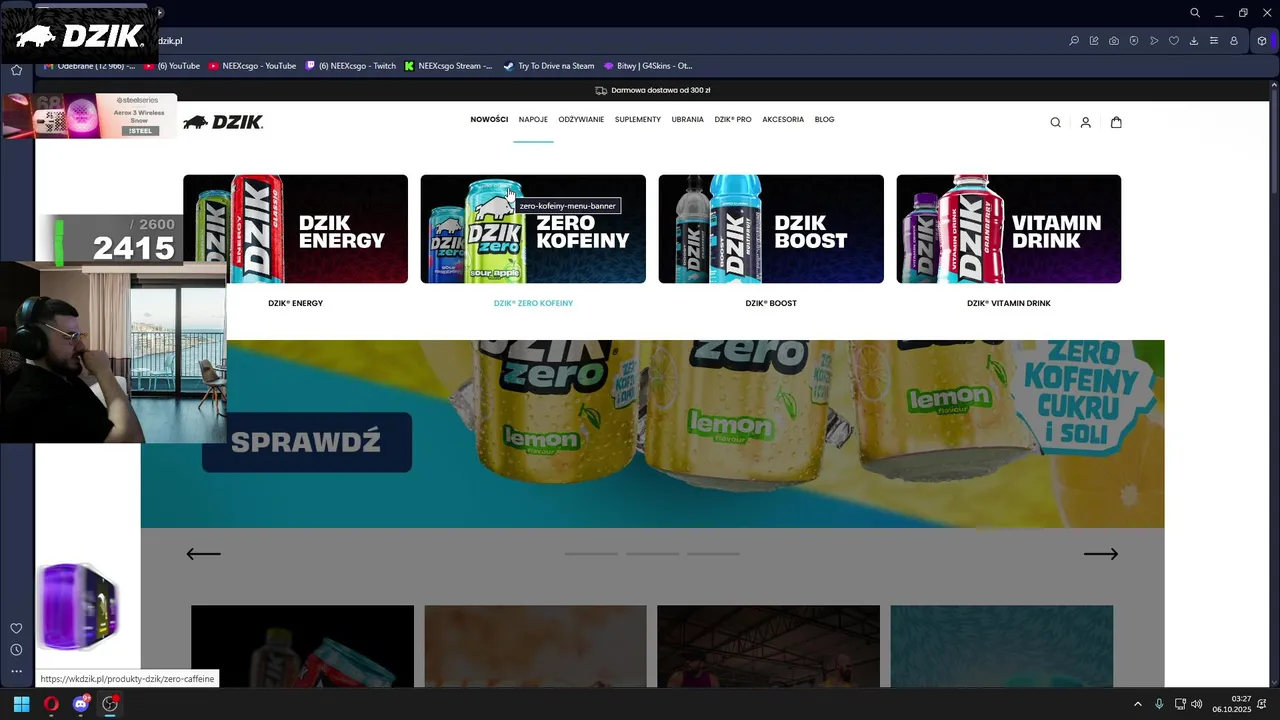The image size is (1280, 720).
Task: Open Easy Setup sliders icon
Action: coord(1214,41)
